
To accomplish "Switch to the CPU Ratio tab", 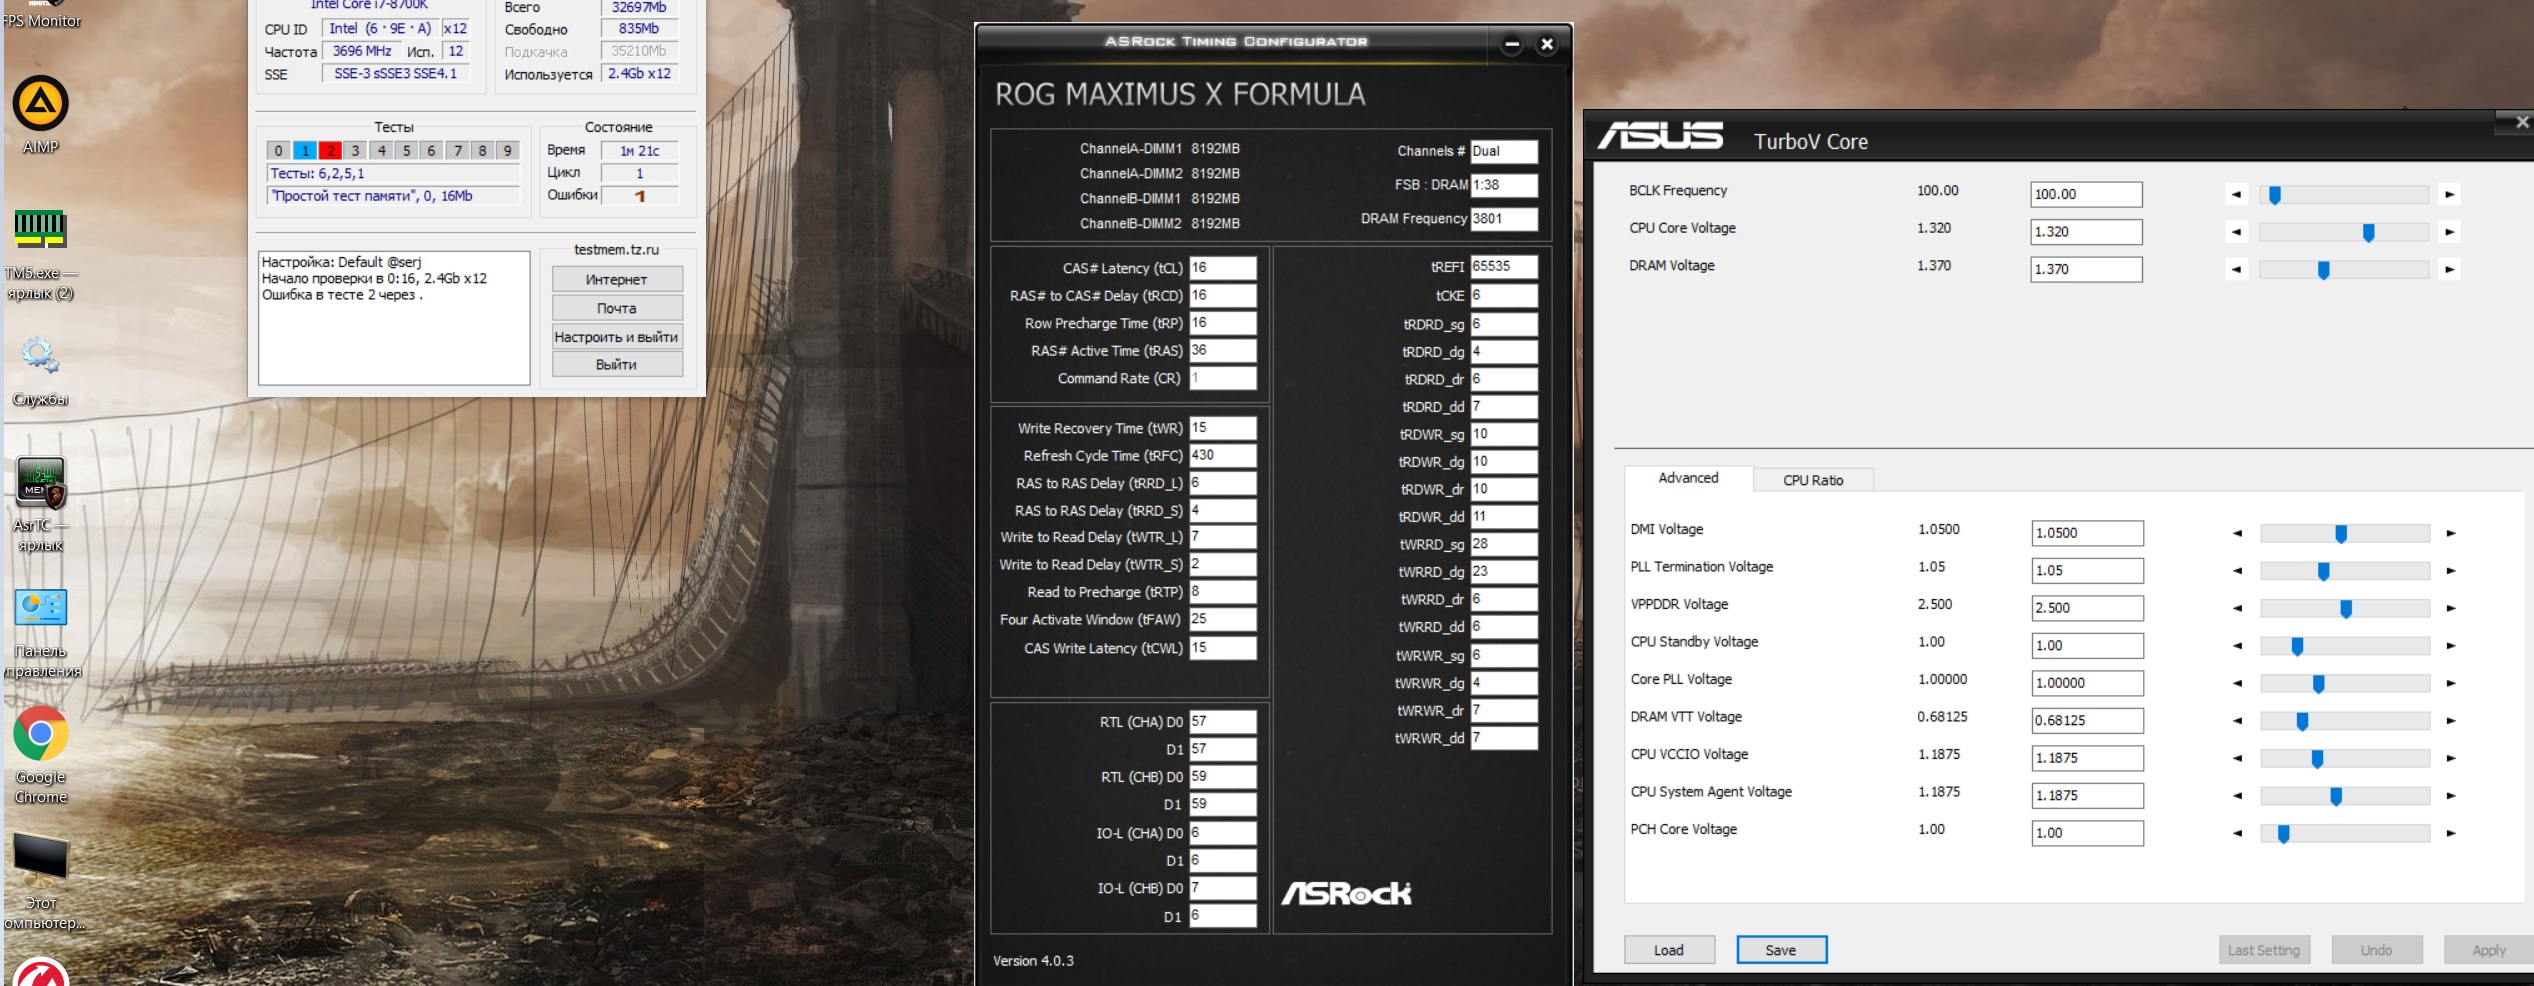I will pos(1813,480).
